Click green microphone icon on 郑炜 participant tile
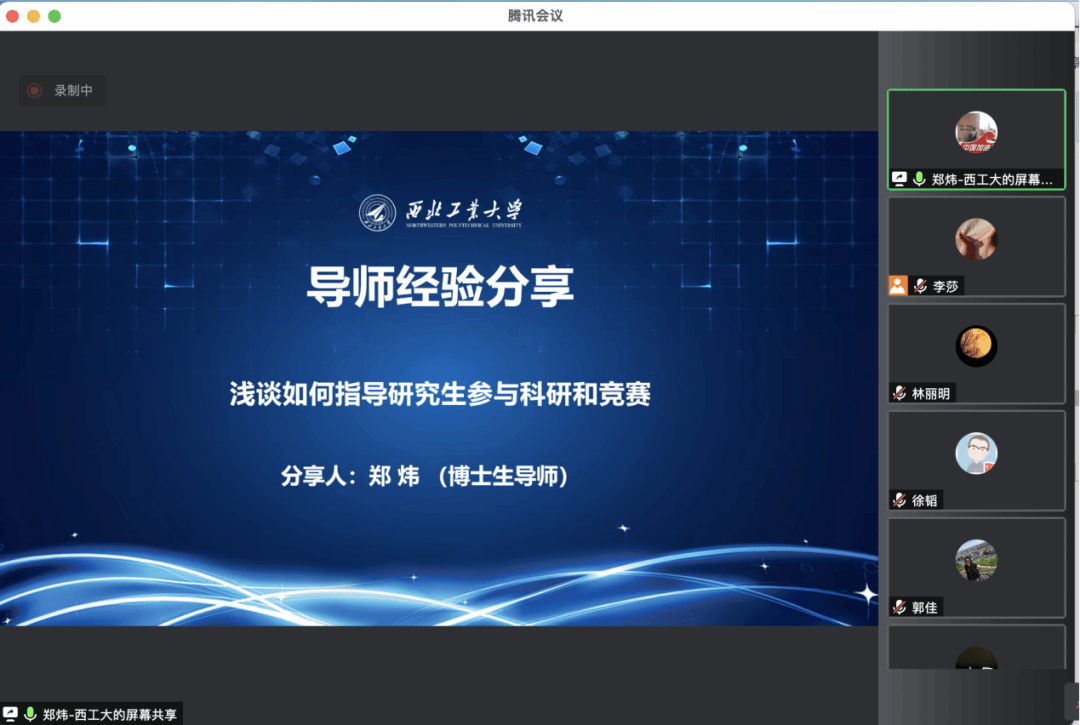This screenshot has height=725, width=1080. [919, 179]
